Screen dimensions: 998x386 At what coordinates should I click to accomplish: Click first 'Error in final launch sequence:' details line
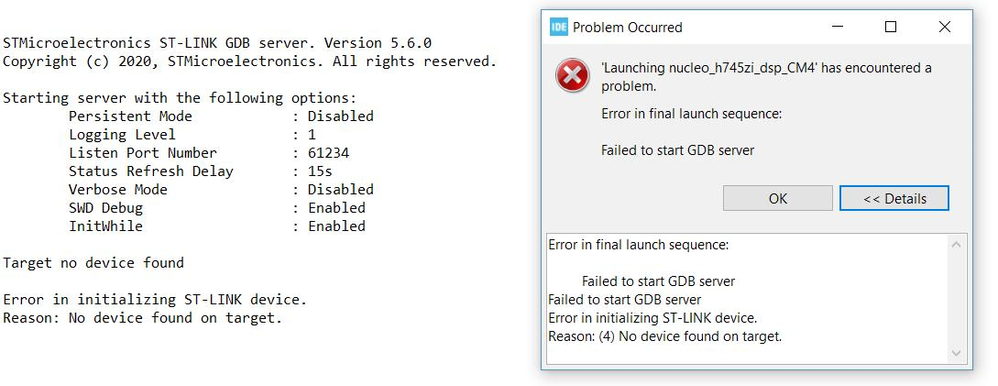638,245
